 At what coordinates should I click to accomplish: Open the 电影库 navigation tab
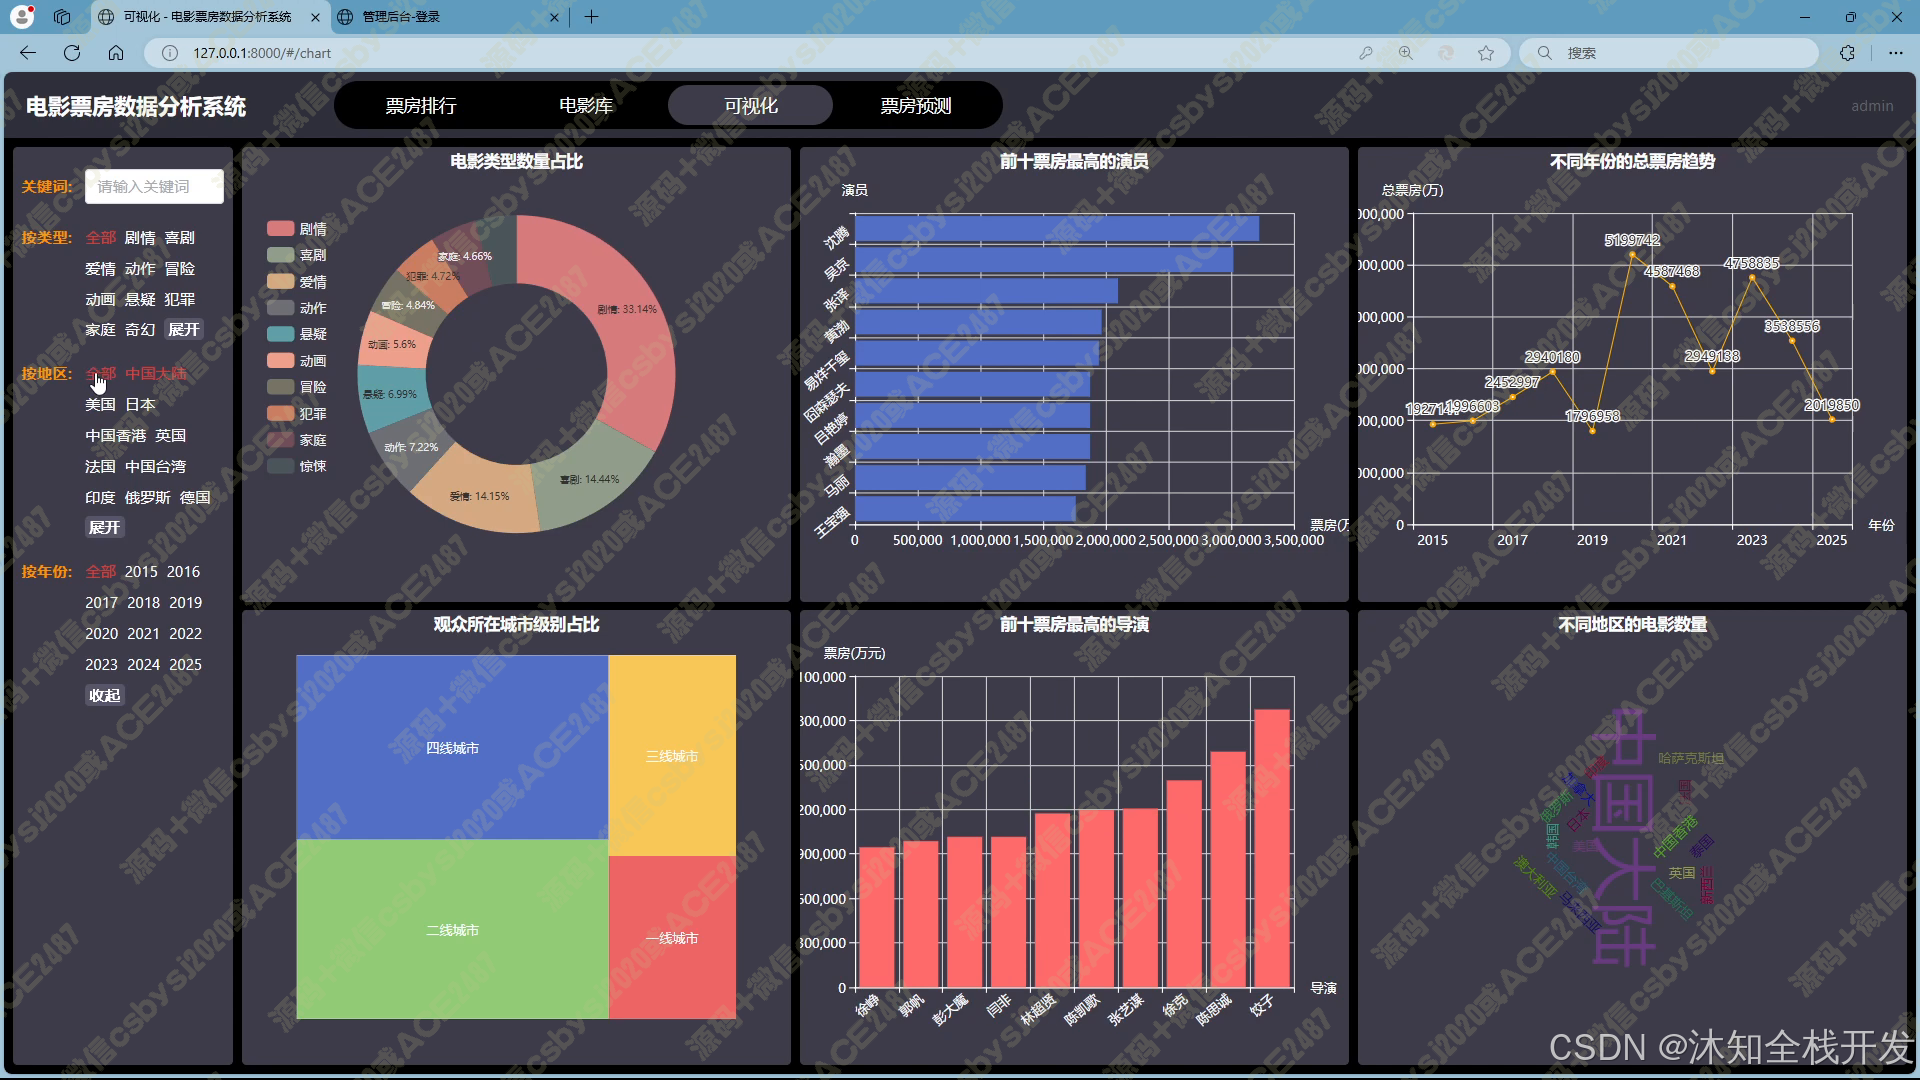pyautogui.click(x=585, y=106)
